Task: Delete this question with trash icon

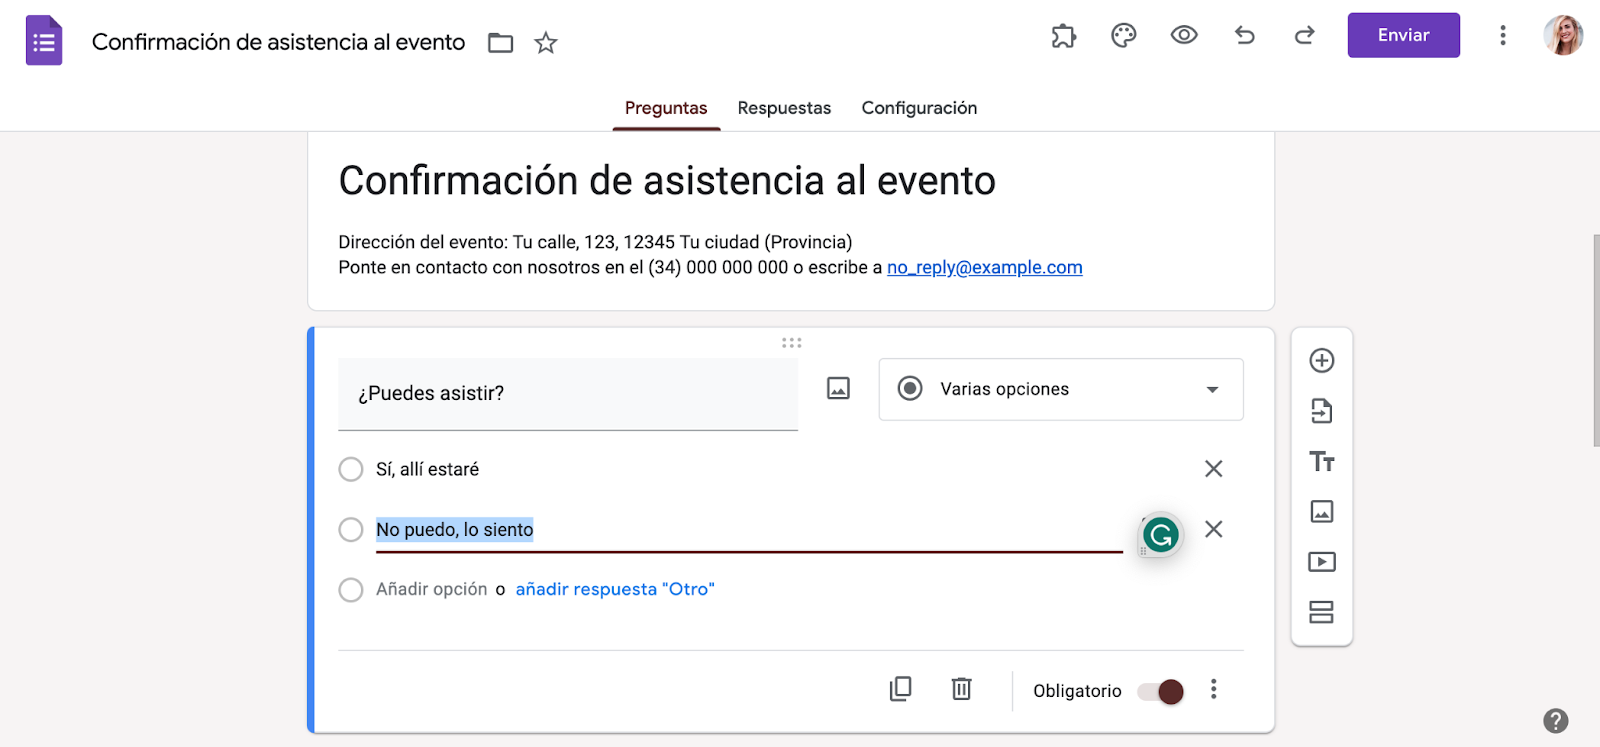Action: click(961, 689)
